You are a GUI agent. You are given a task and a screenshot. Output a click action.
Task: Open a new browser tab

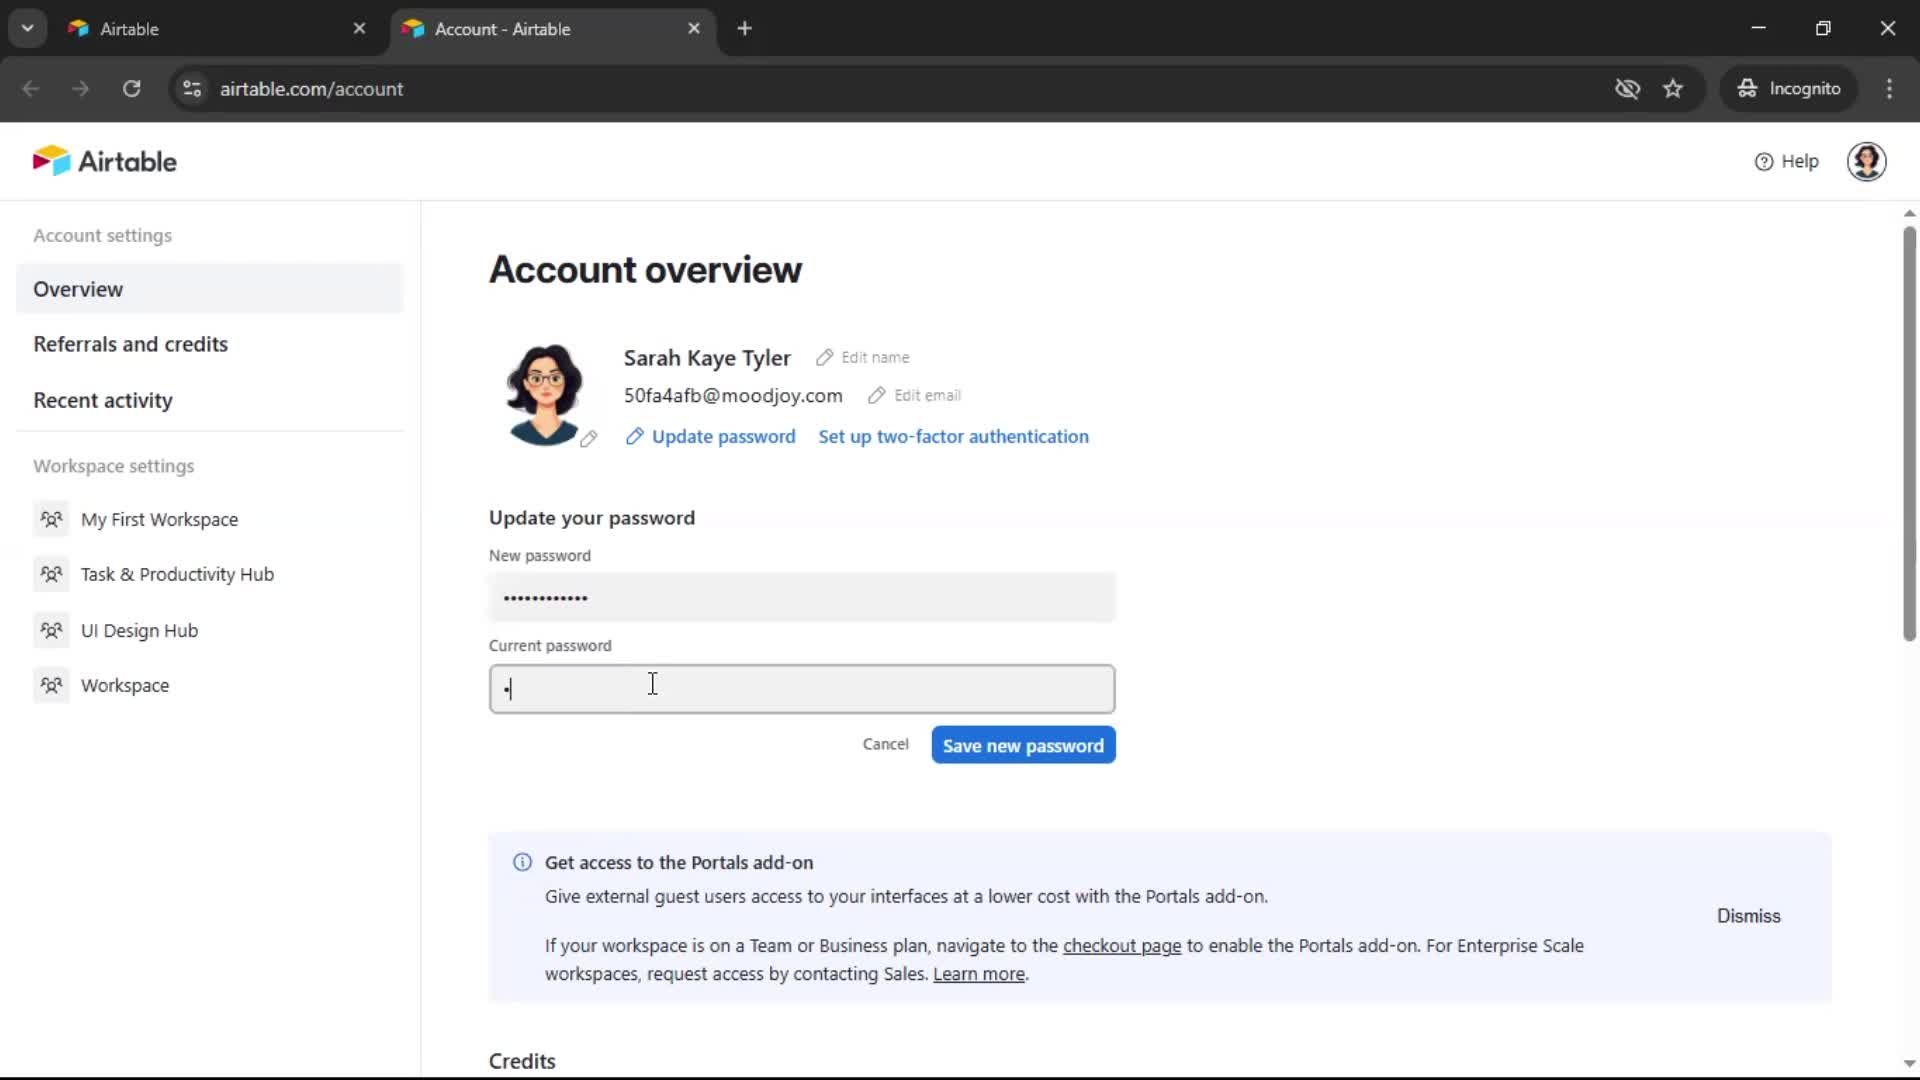744,28
